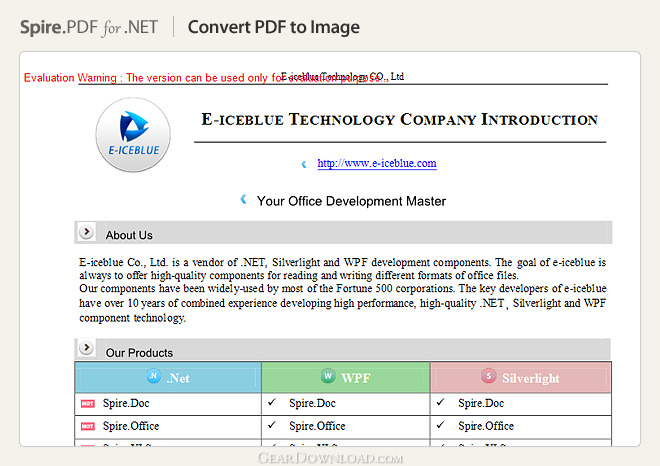Click the Silverlight column header
Image resolution: width=660 pixels, height=466 pixels.
click(x=521, y=377)
